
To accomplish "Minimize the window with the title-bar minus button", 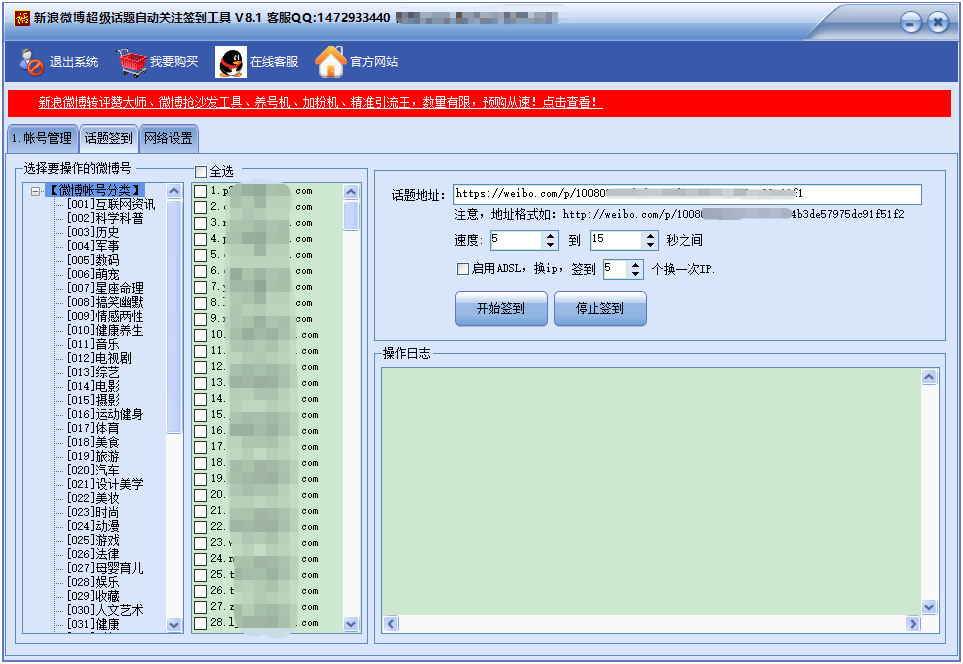I will pyautogui.click(x=911, y=23).
